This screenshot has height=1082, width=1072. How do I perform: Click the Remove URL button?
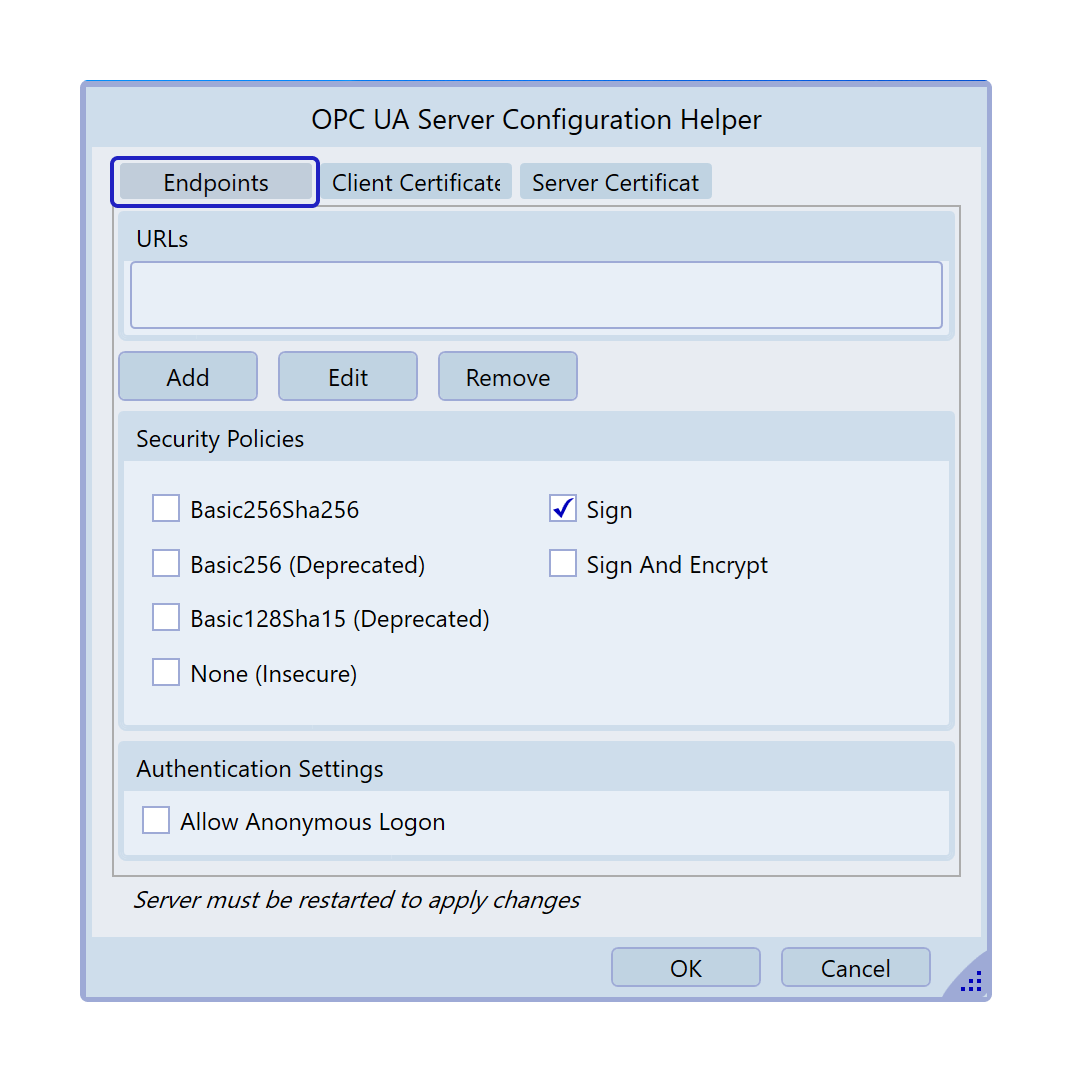point(507,377)
